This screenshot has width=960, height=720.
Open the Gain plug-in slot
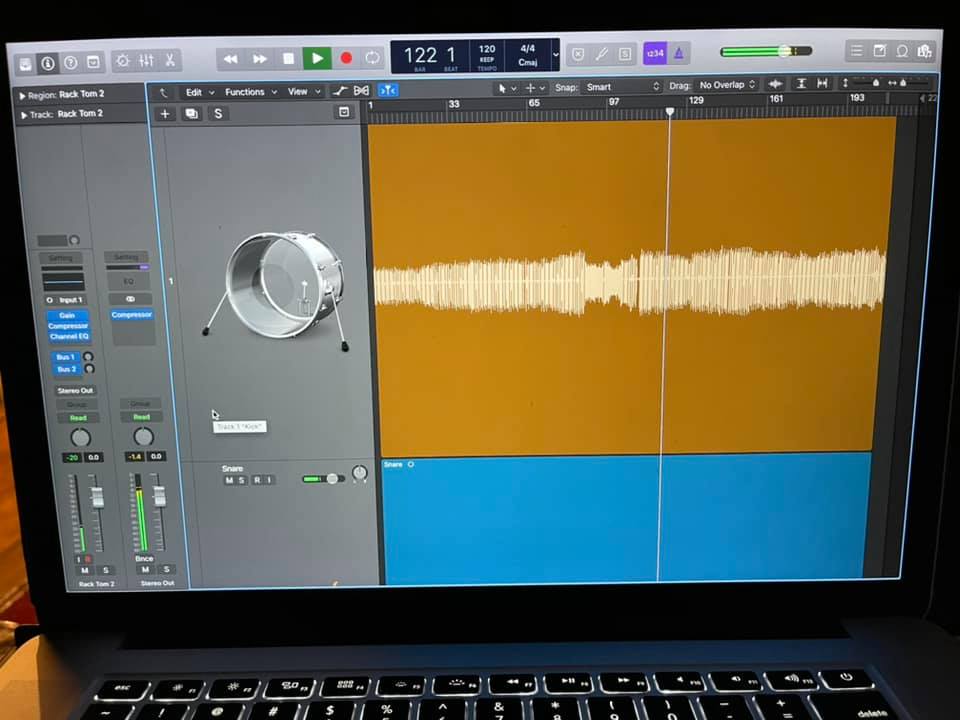pyautogui.click(x=67, y=315)
